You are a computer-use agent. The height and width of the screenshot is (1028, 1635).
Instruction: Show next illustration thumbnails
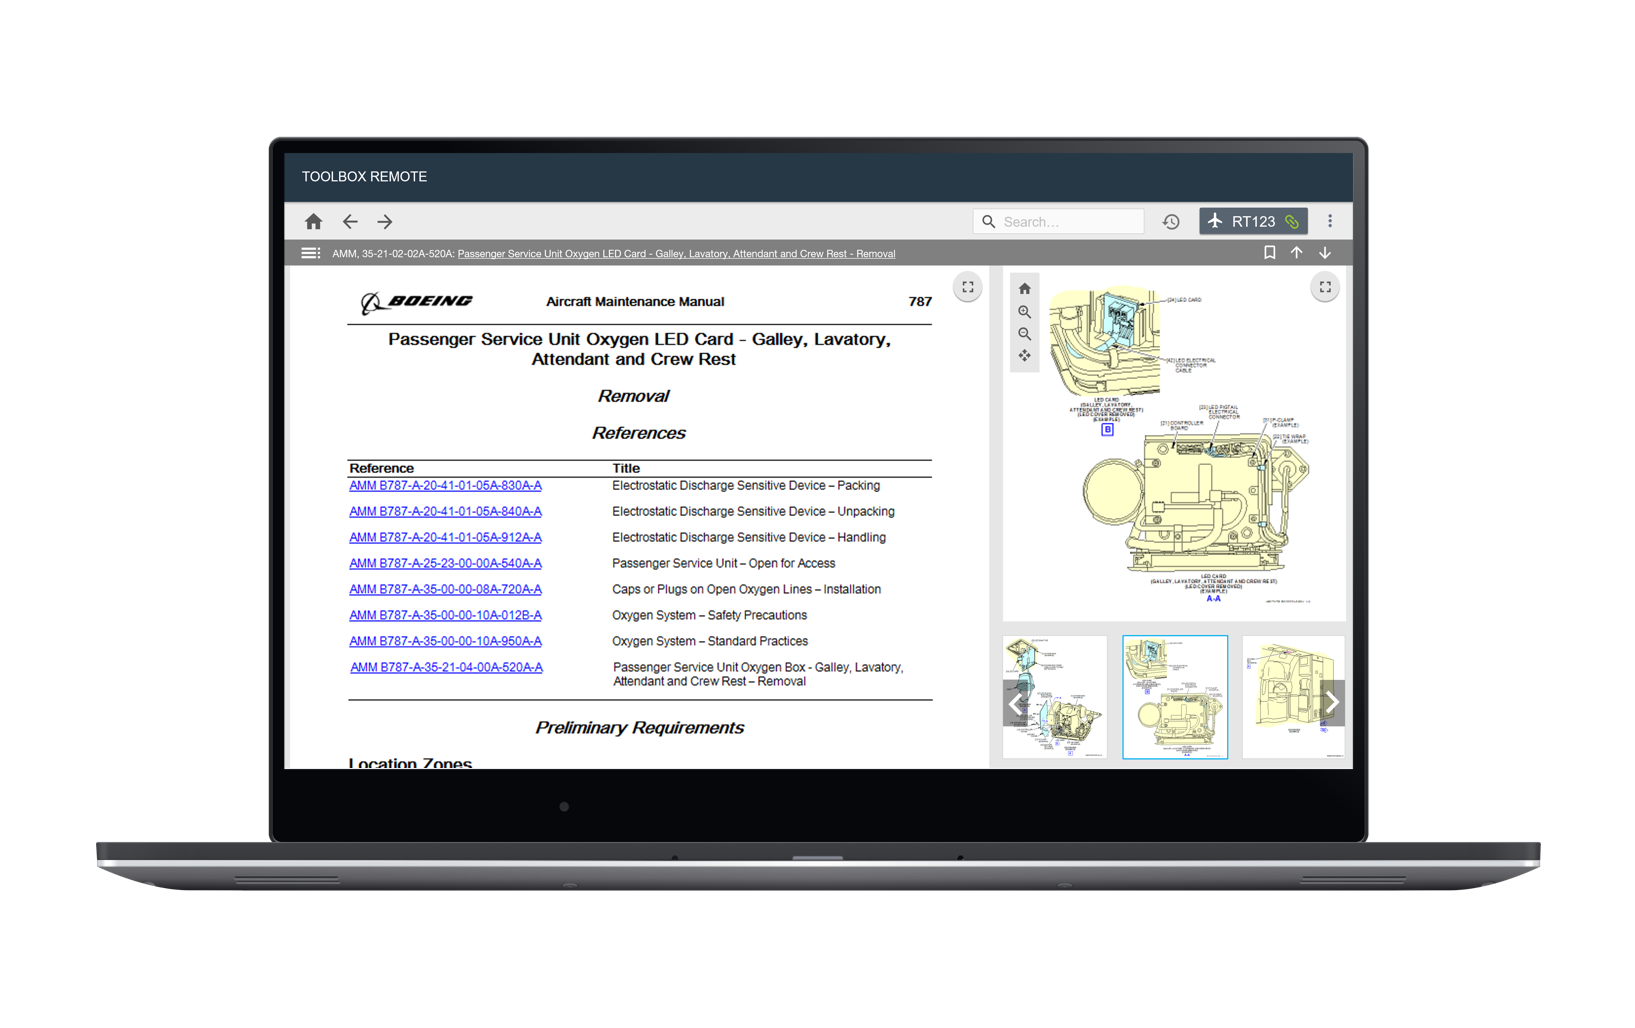[x=1332, y=703]
